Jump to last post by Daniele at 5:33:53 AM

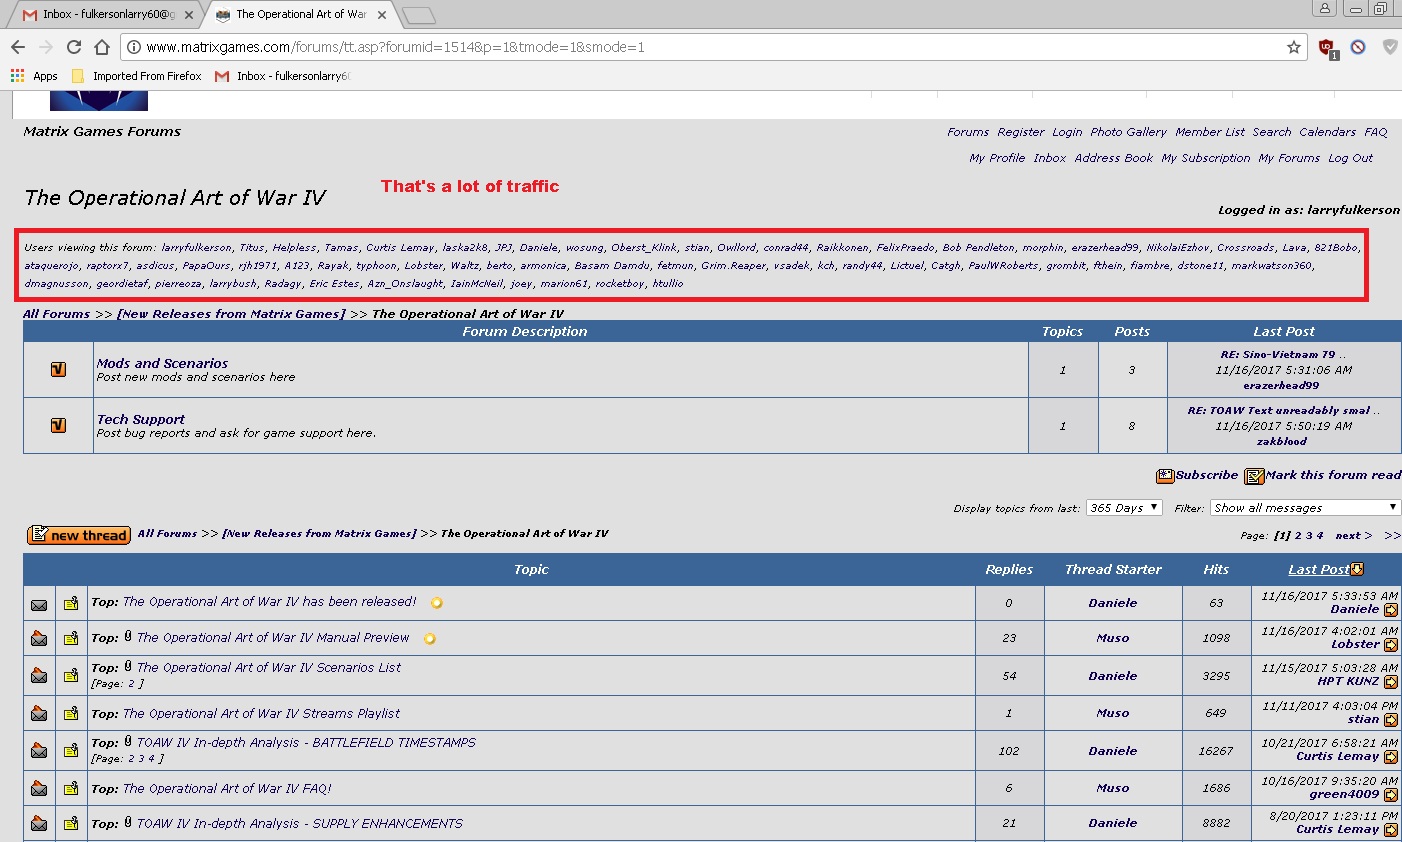[1390, 610]
